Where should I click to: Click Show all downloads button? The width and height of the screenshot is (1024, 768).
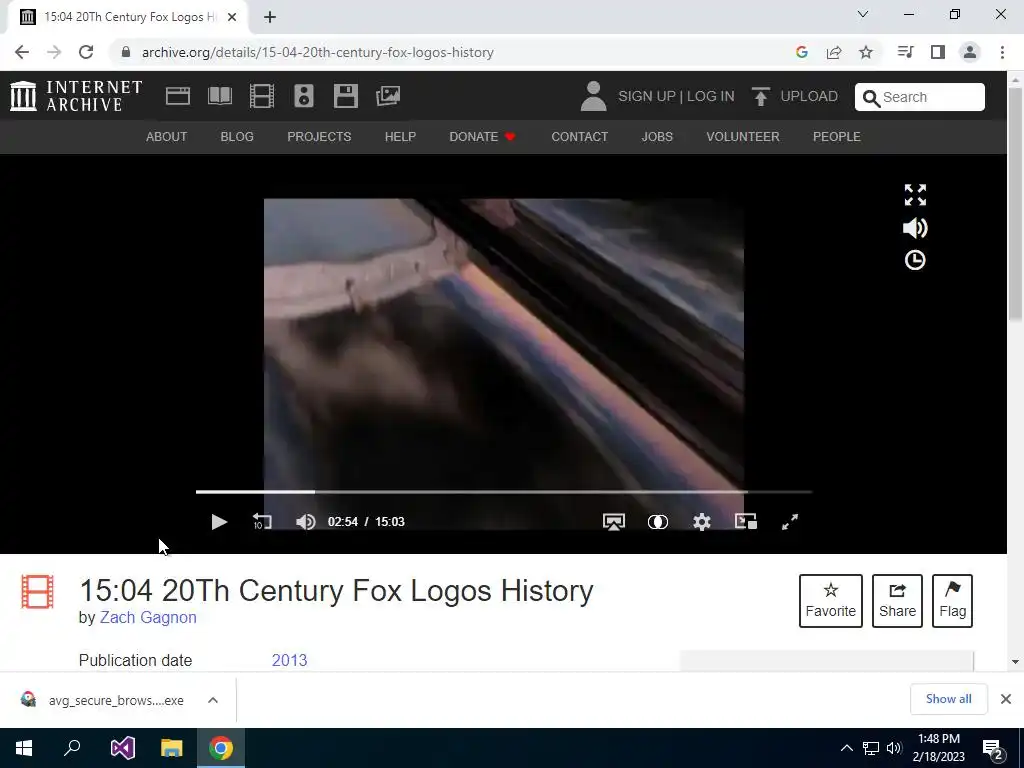[x=948, y=699]
